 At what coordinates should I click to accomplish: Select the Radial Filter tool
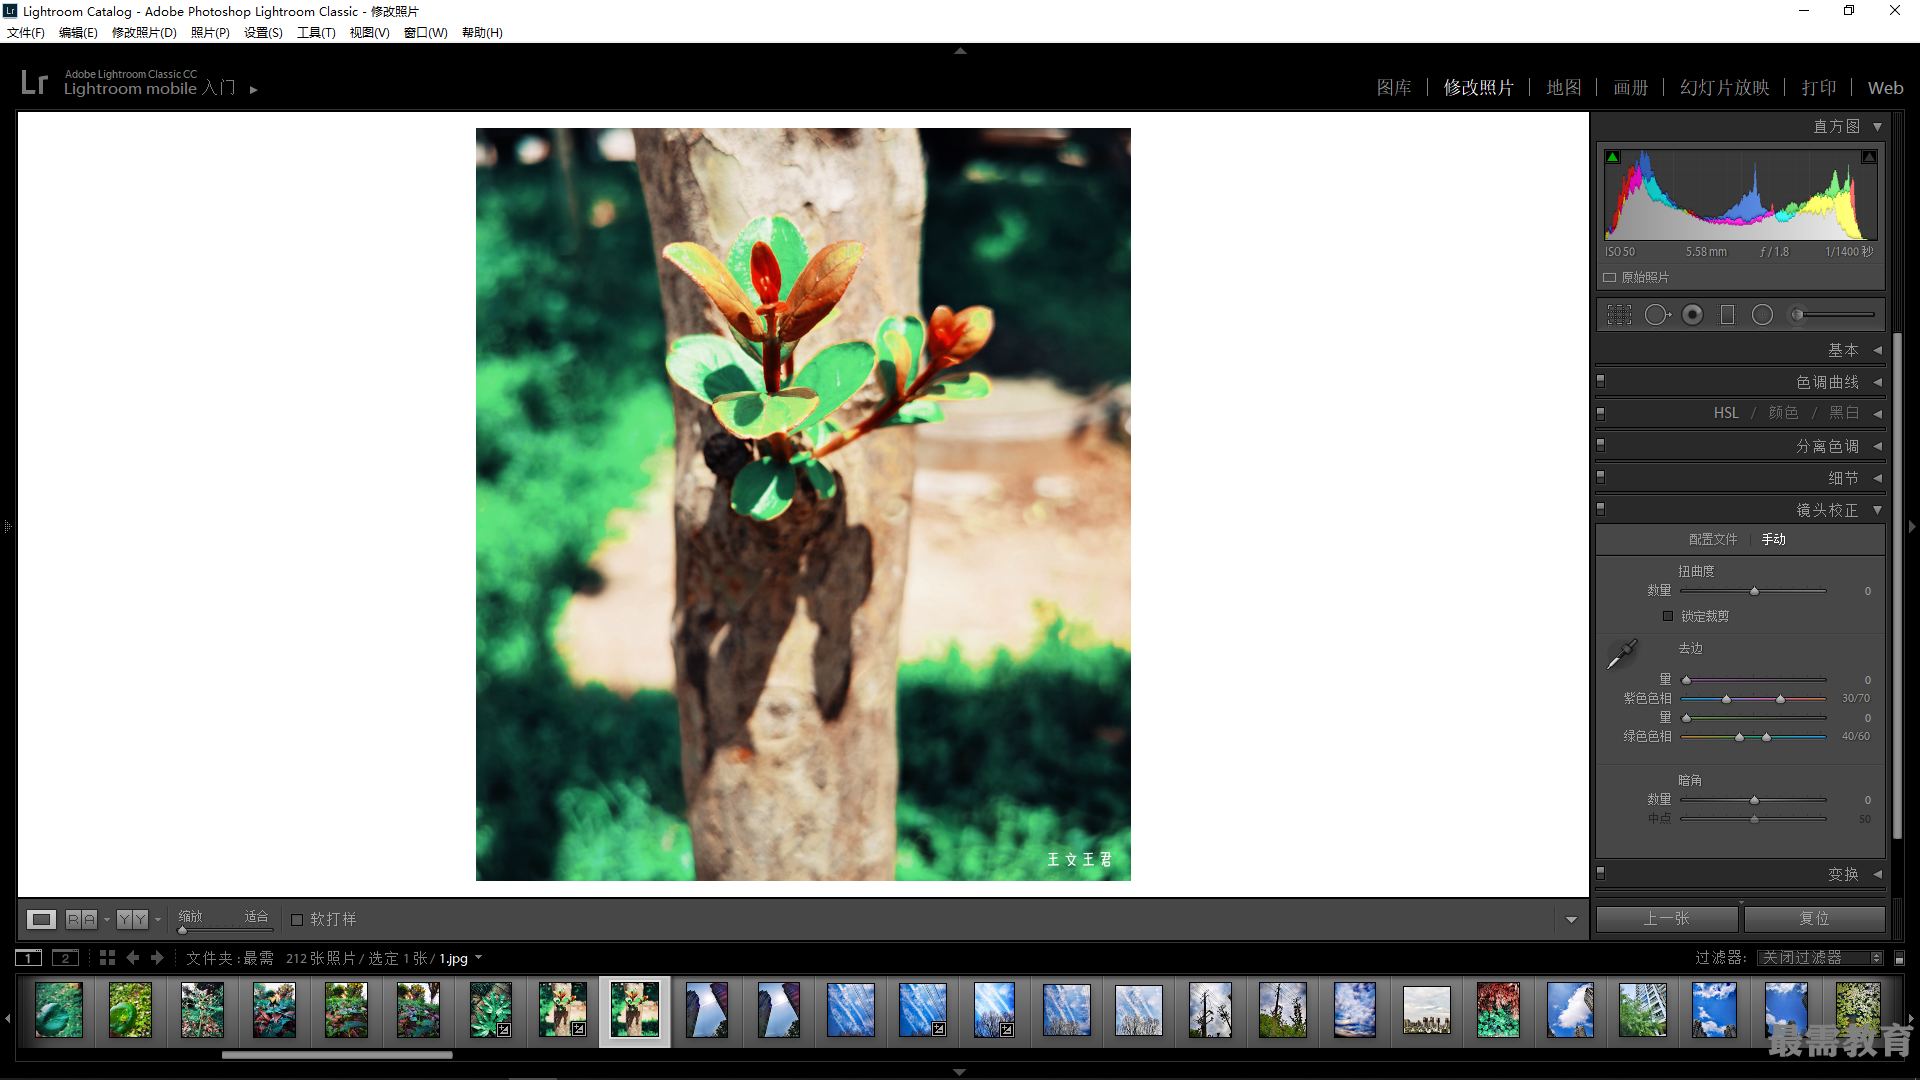[x=1762, y=315]
